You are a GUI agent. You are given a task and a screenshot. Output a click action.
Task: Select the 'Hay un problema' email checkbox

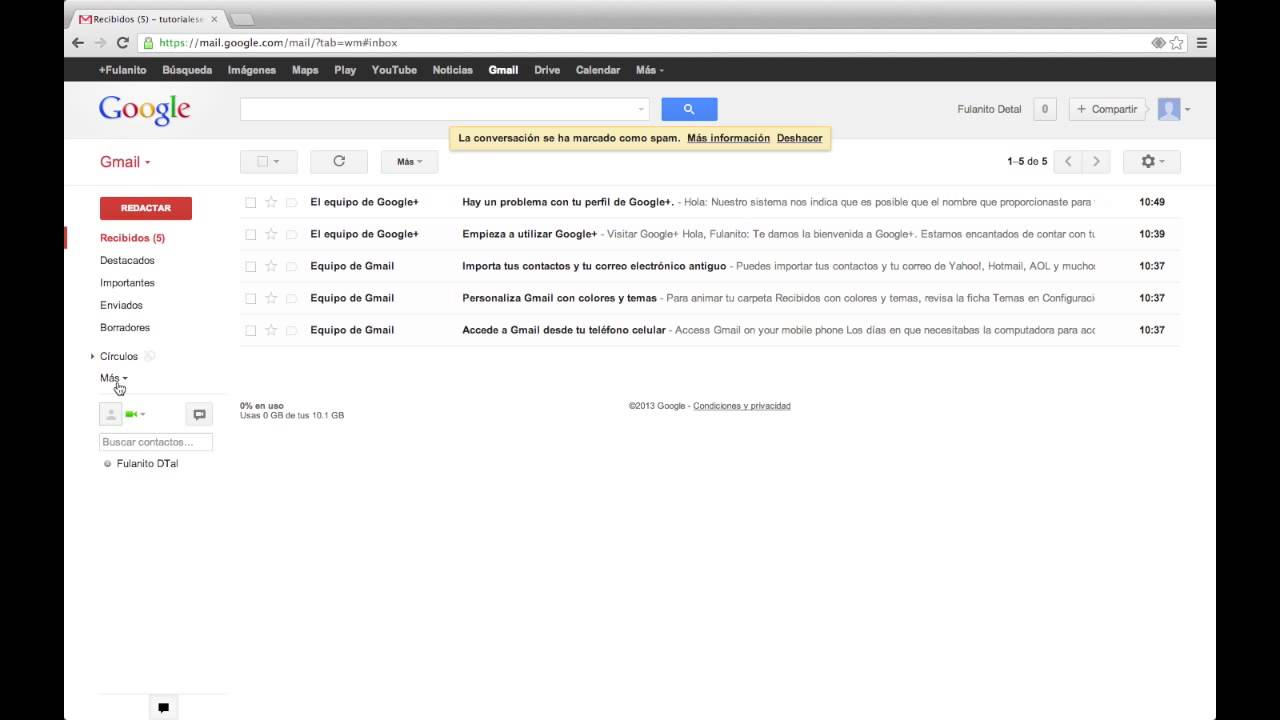point(250,202)
